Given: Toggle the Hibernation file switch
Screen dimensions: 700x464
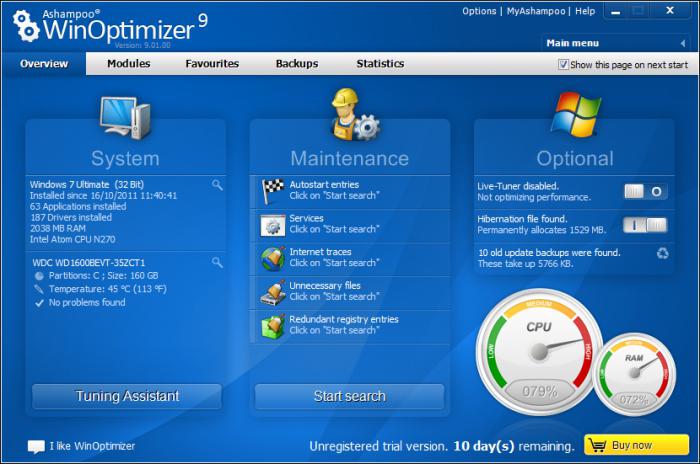Looking at the screenshot, I should click(x=646, y=225).
